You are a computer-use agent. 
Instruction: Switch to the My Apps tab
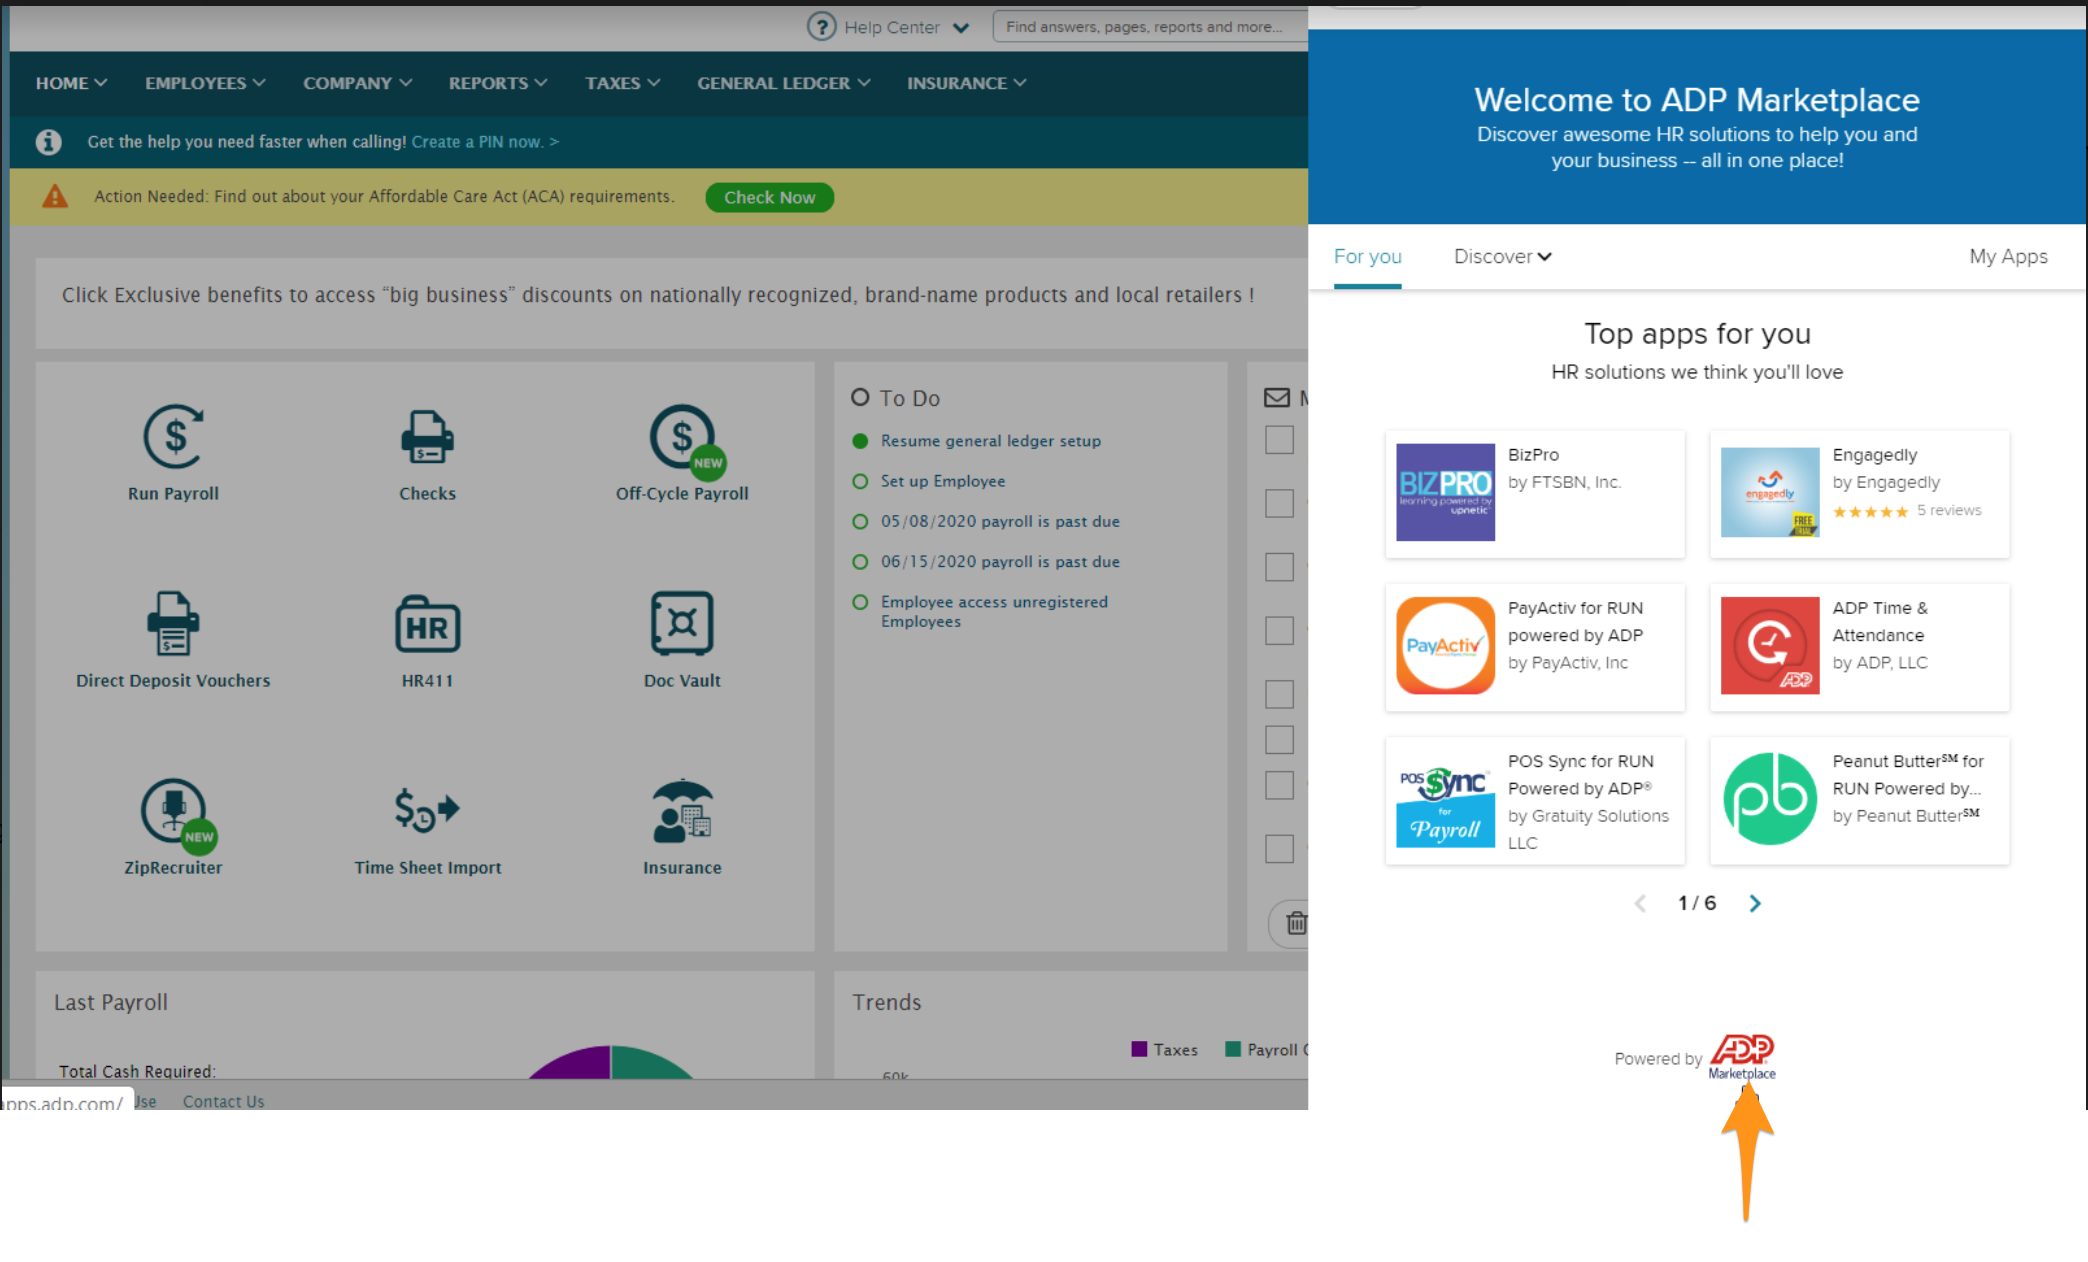[2008, 257]
